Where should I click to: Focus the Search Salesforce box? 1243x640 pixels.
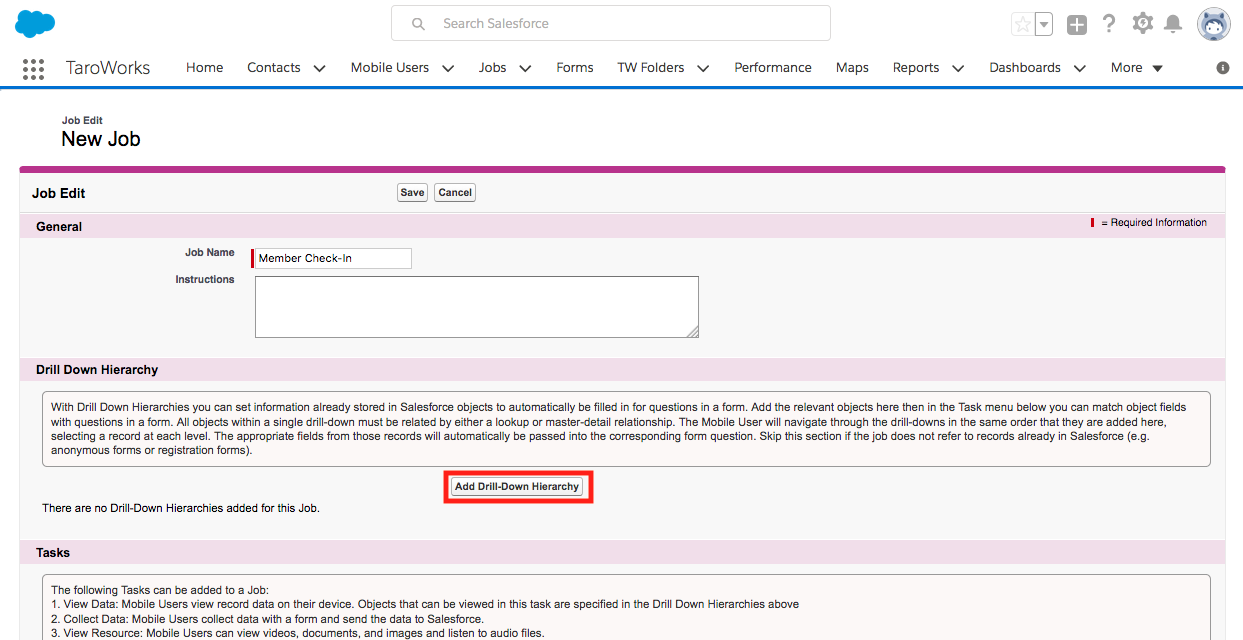tap(610, 23)
